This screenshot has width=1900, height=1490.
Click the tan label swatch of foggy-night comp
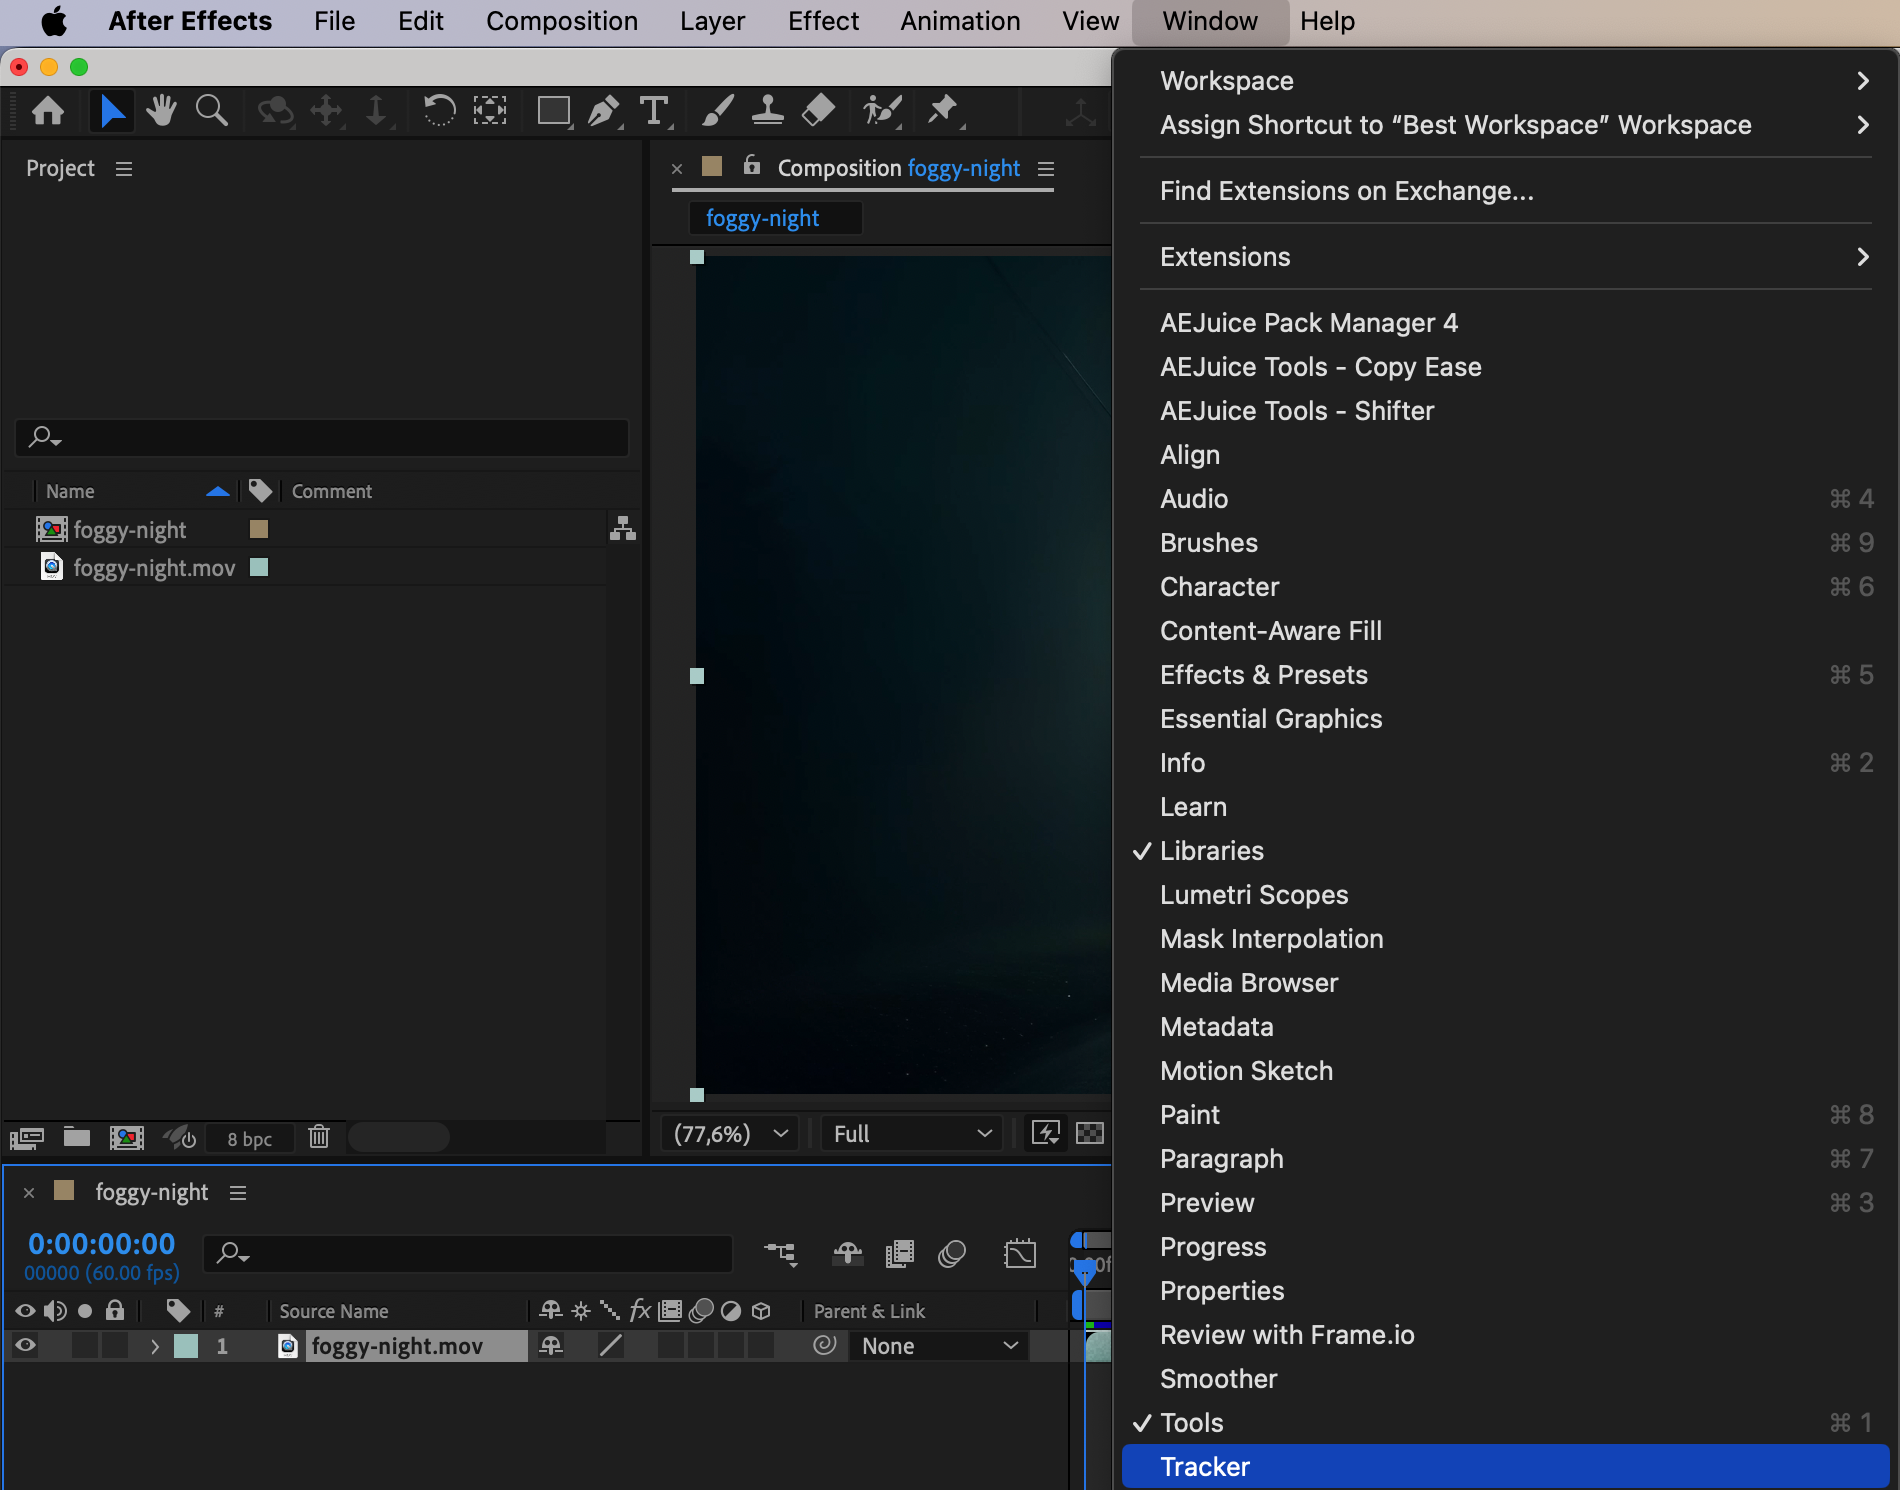259,529
